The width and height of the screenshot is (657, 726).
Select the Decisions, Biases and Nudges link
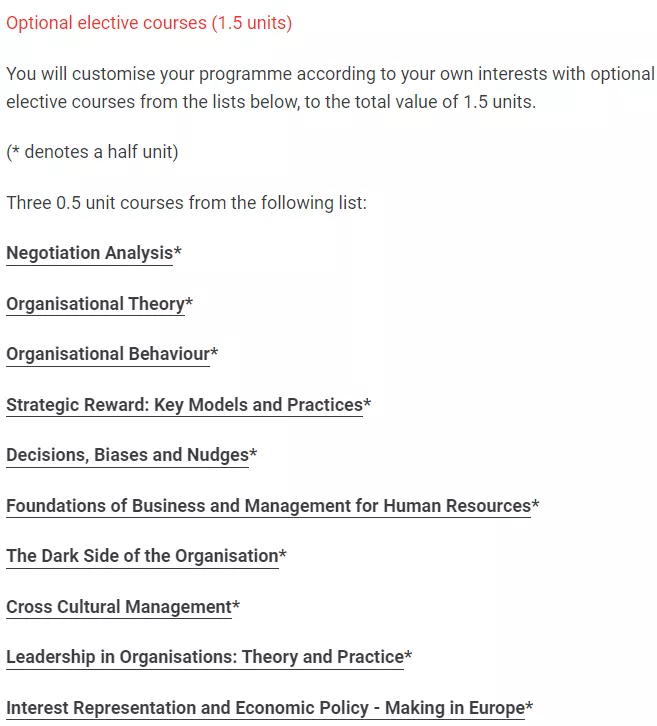[x=127, y=455]
